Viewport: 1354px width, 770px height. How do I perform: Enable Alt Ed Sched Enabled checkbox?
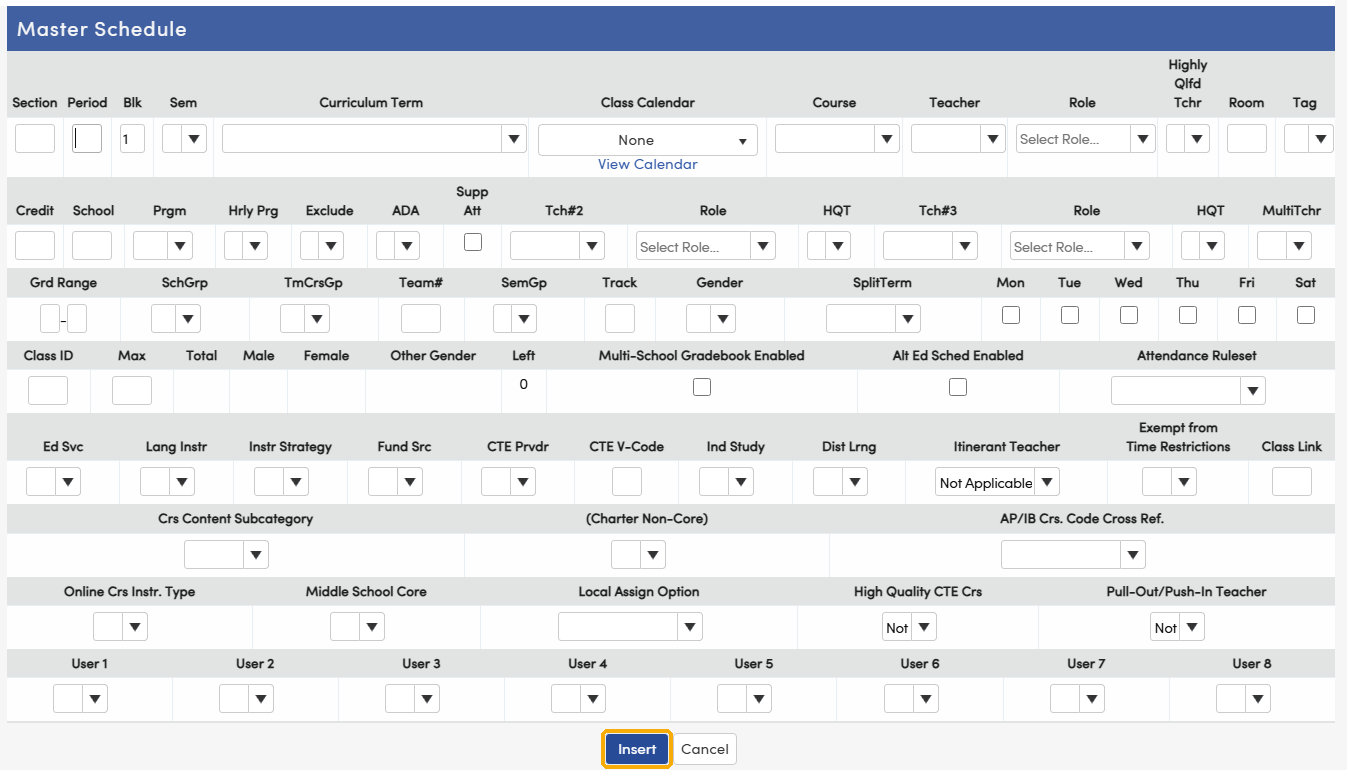pos(958,387)
